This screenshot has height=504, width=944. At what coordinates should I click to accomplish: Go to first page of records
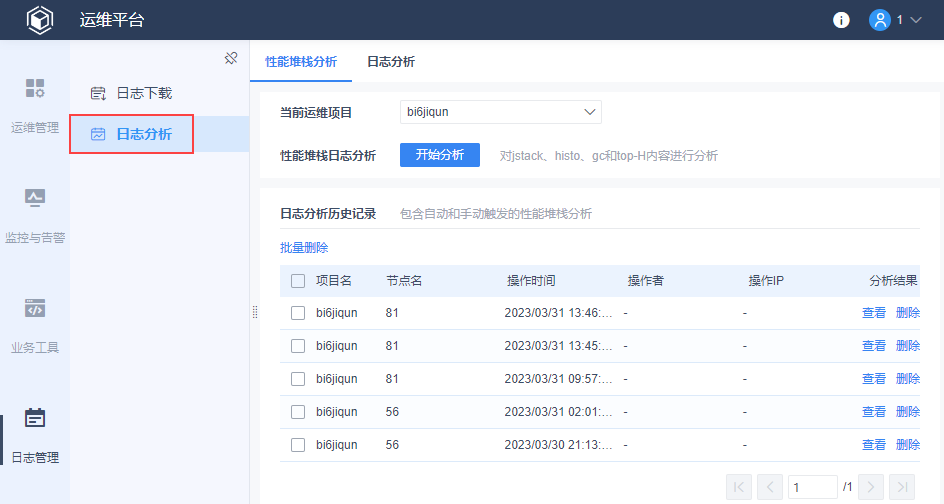tap(739, 487)
